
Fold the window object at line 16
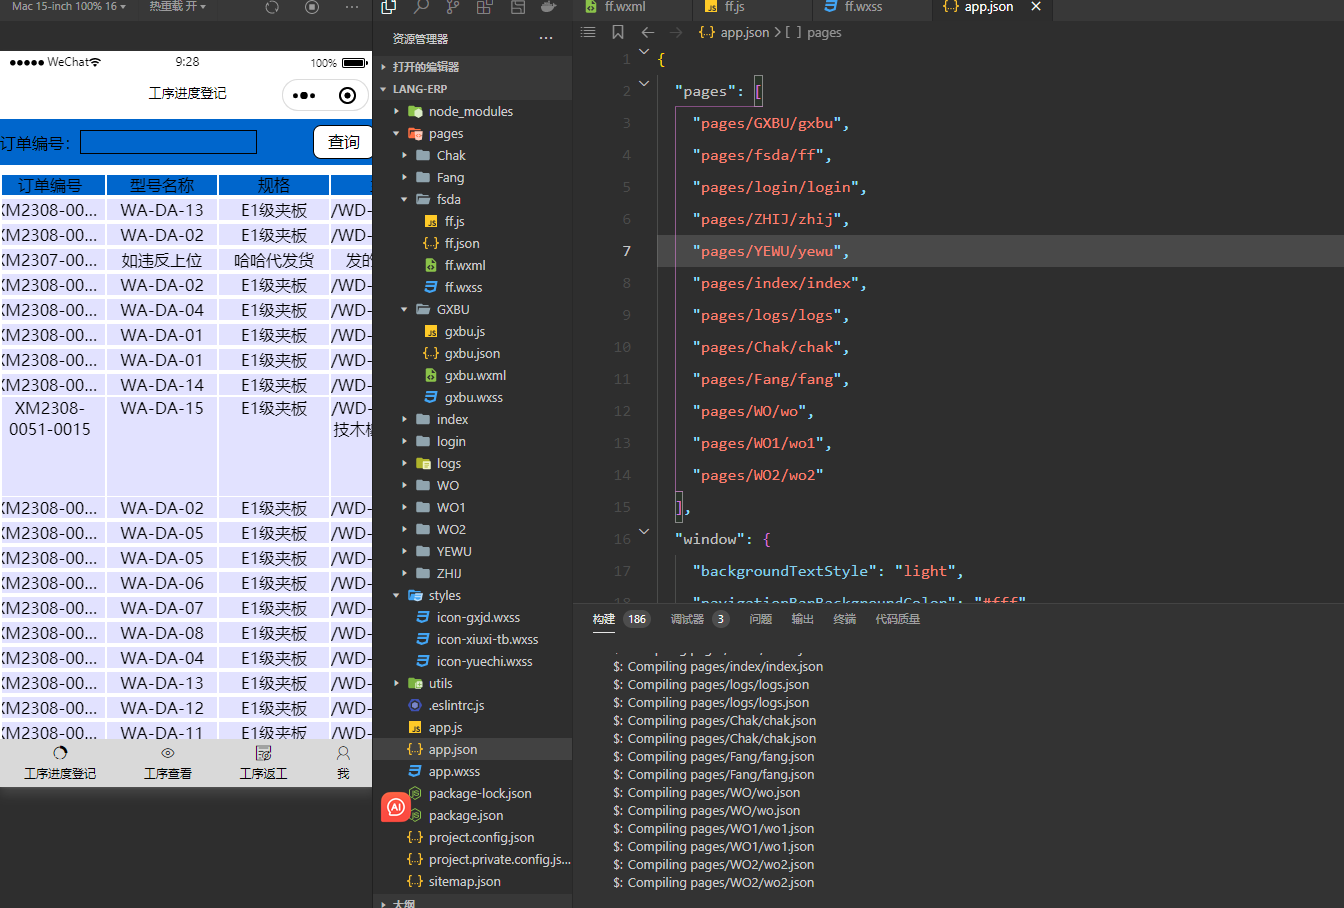644,531
